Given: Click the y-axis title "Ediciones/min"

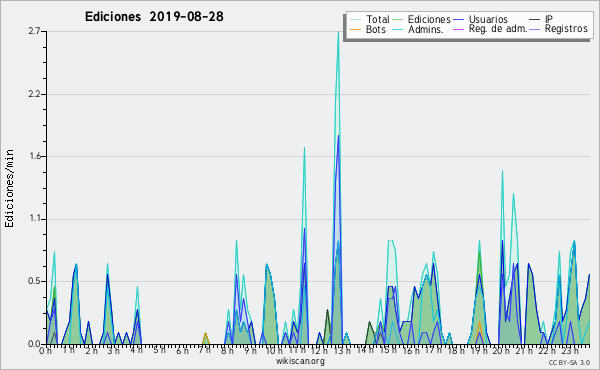Looking at the screenshot, I should coord(9,188).
